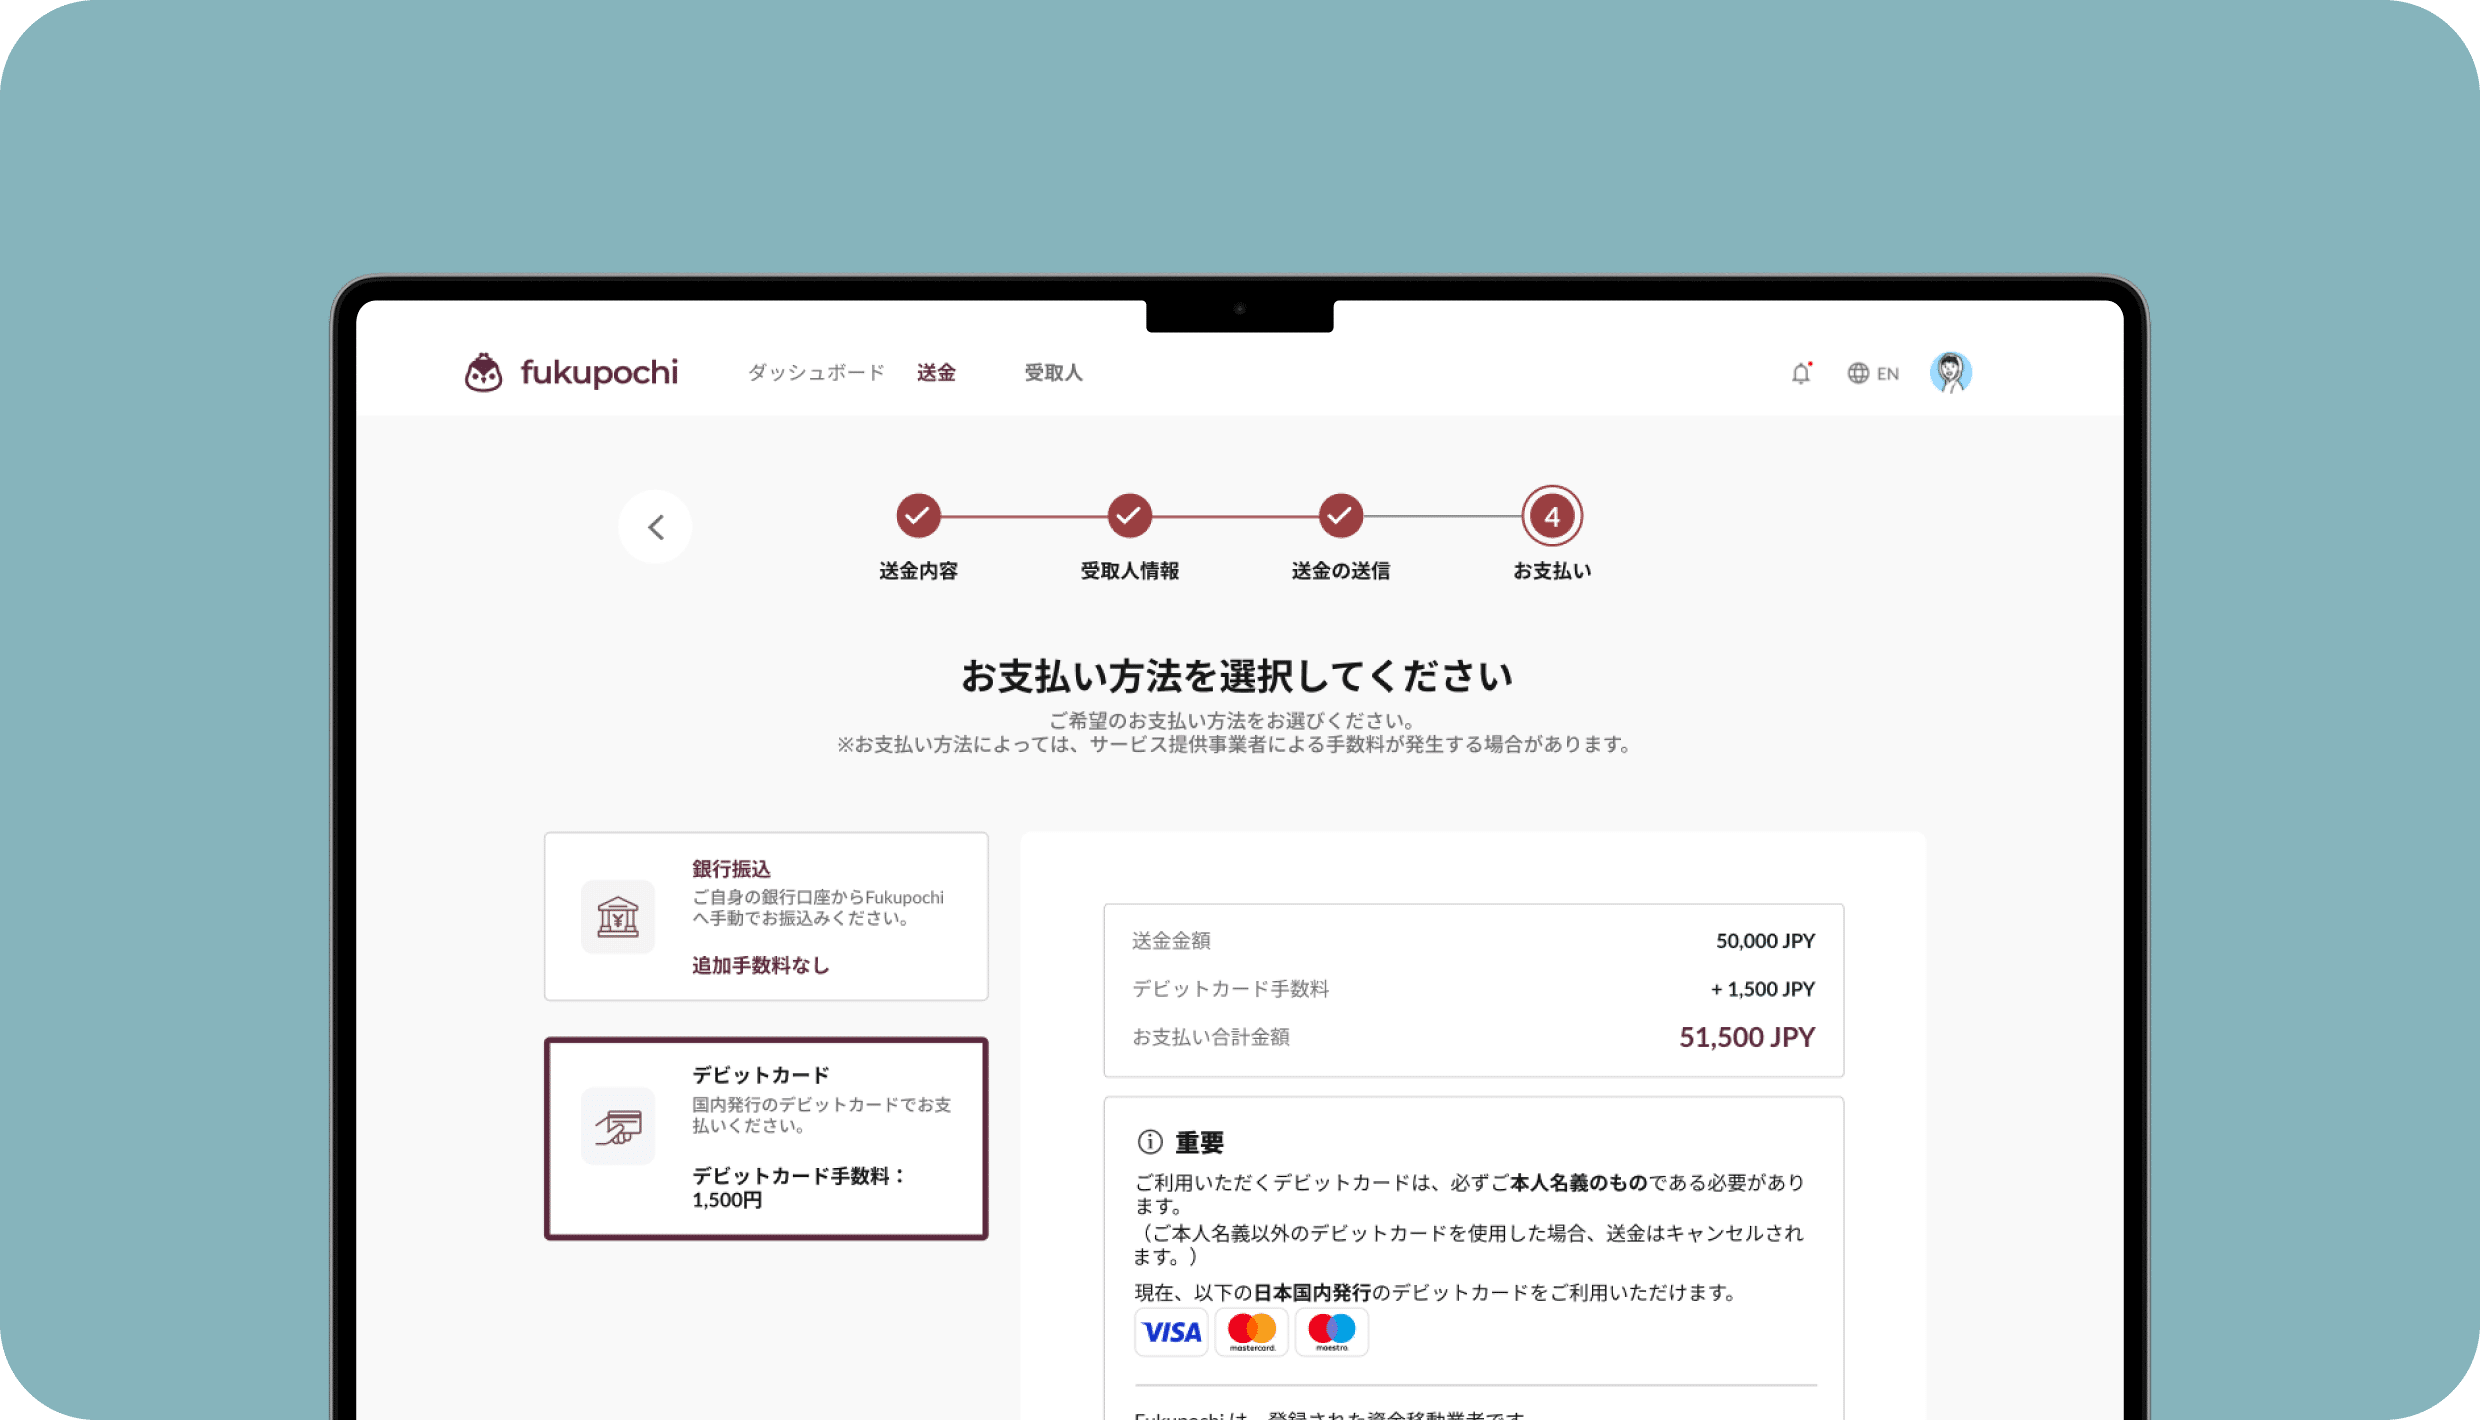
Task: Click the fukupochi penguin logo icon
Action: coord(484,373)
